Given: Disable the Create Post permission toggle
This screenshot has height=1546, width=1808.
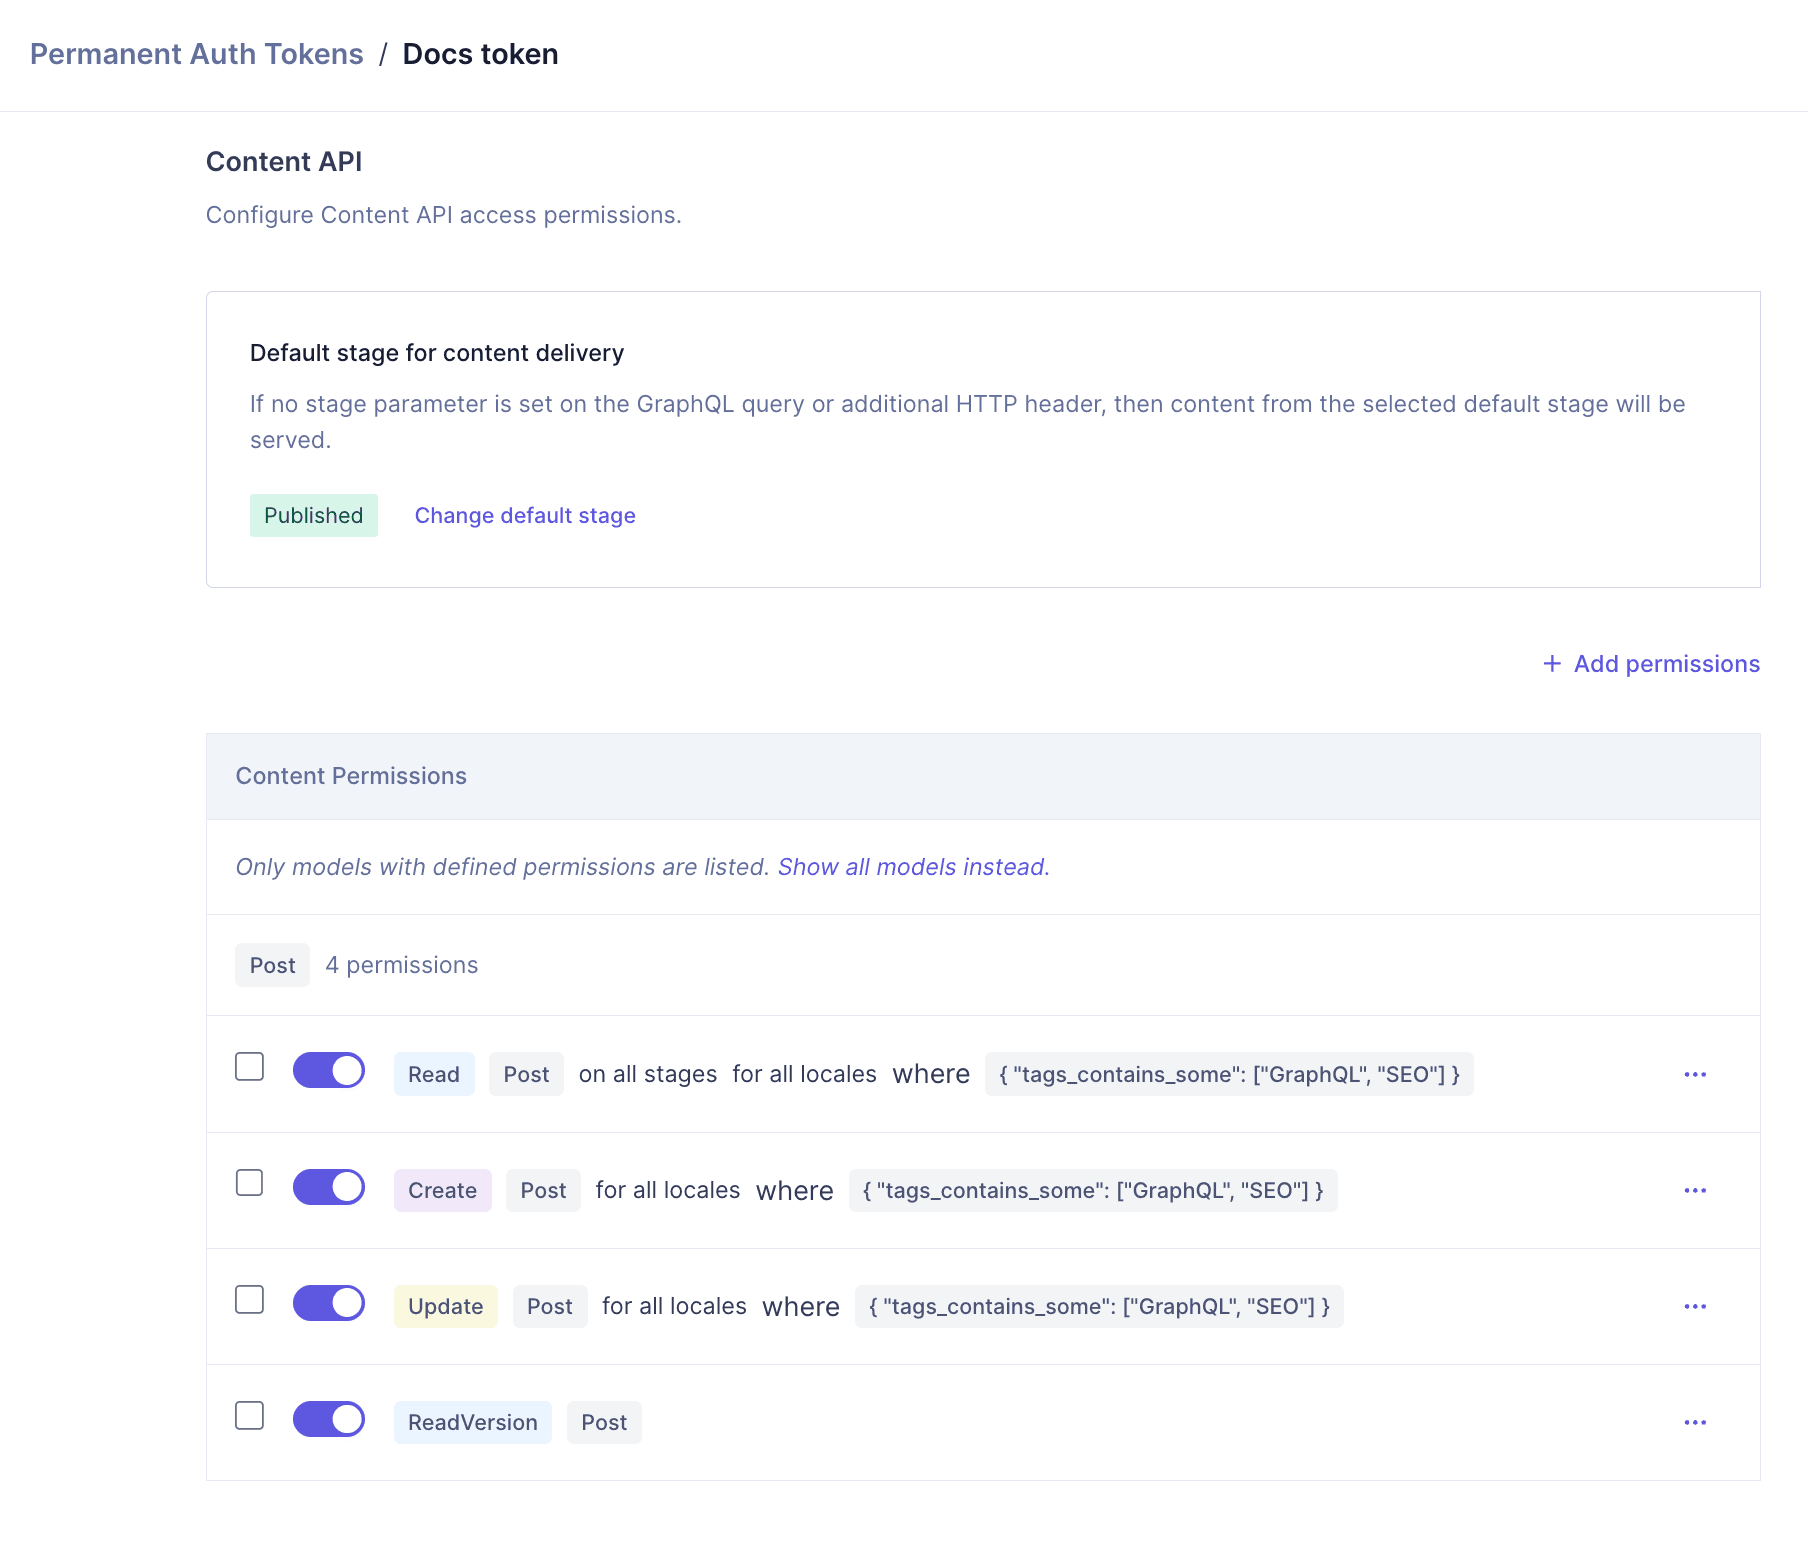Looking at the screenshot, I should tap(329, 1187).
